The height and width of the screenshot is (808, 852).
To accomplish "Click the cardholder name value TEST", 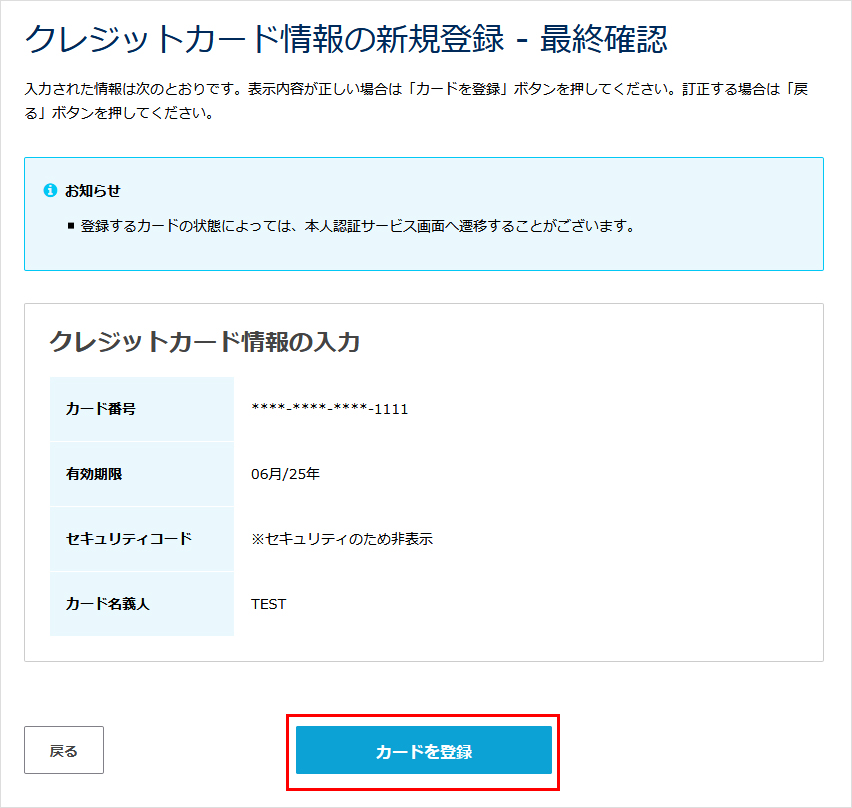I will (x=267, y=603).
